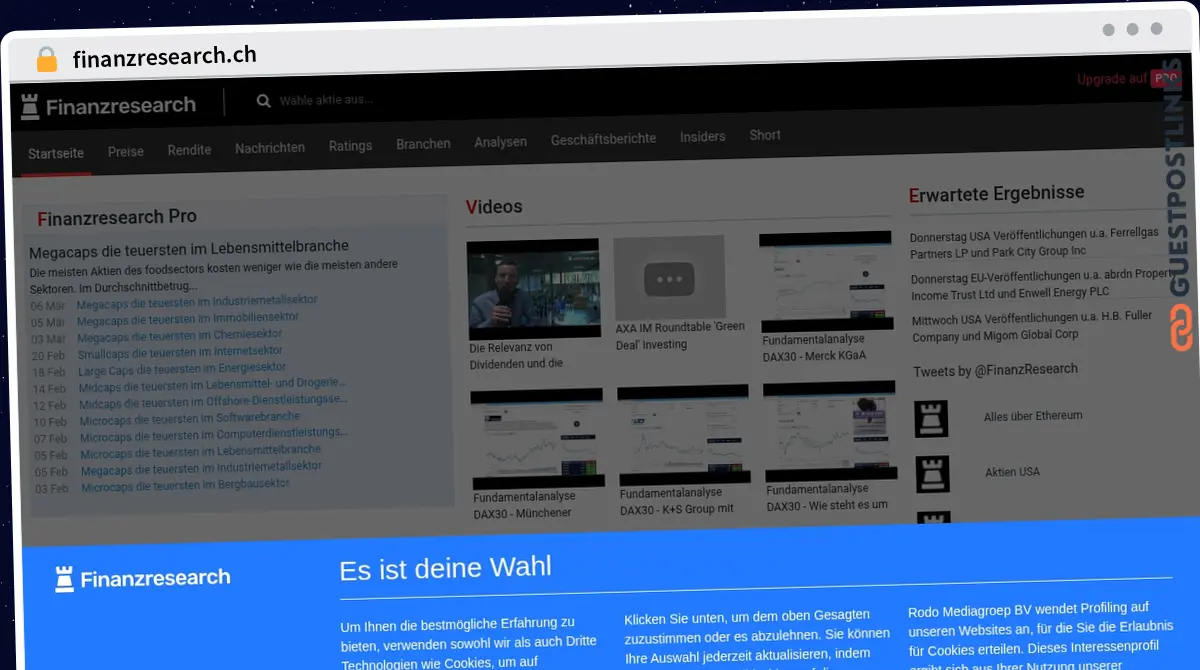Viewport: 1200px width, 670px height.
Task: Open Microcaps die teuersten im Bergbausektor
Action: tap(186, 485)
